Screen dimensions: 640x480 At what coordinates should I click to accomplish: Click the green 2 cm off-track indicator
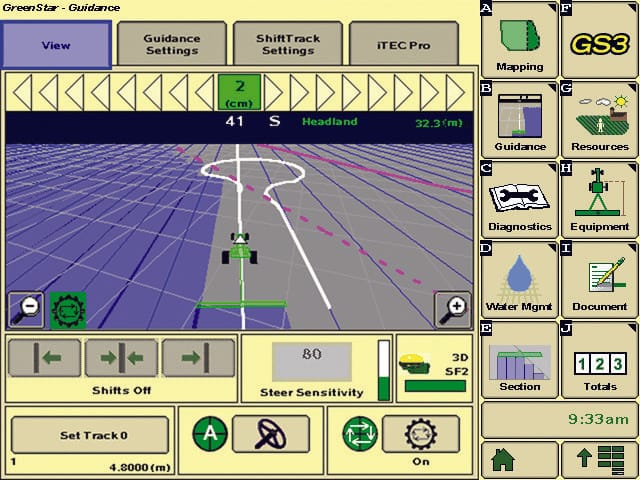coord(239,92)
